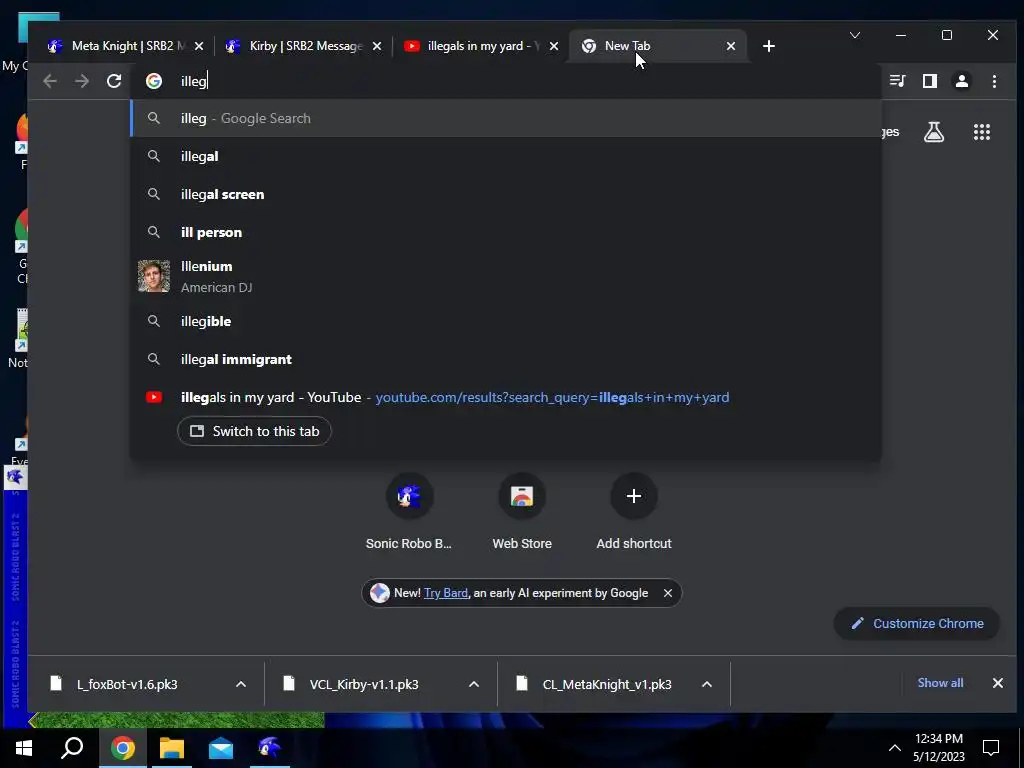1024x768 pixels.
Task: Click Chrome icon in taskbar
Action: coord(122,748)
